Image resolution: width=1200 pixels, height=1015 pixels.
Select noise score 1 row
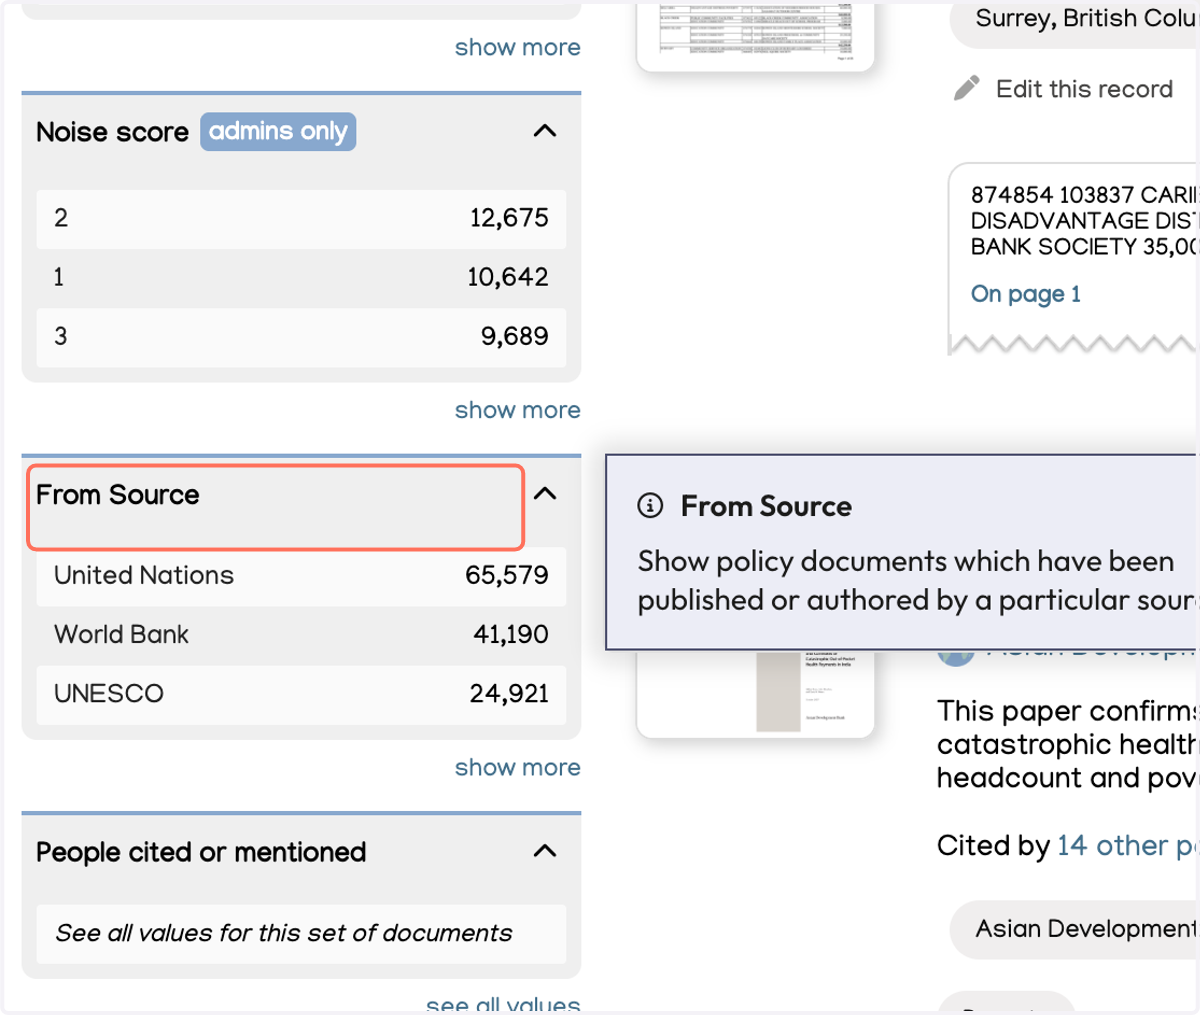coord(301,277)
